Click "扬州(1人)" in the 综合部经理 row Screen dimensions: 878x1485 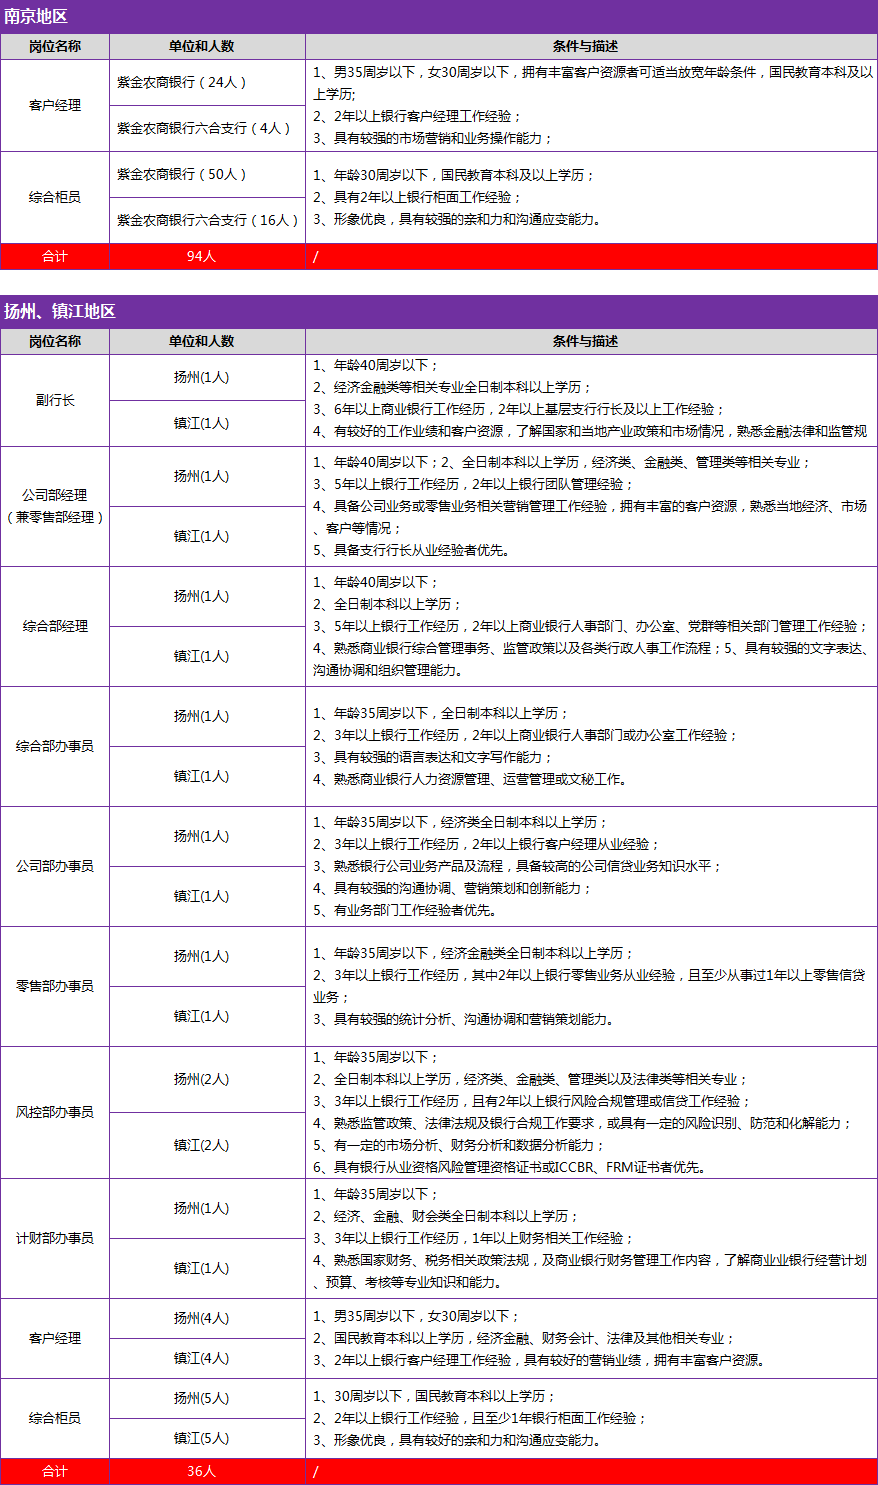(201, 596)
